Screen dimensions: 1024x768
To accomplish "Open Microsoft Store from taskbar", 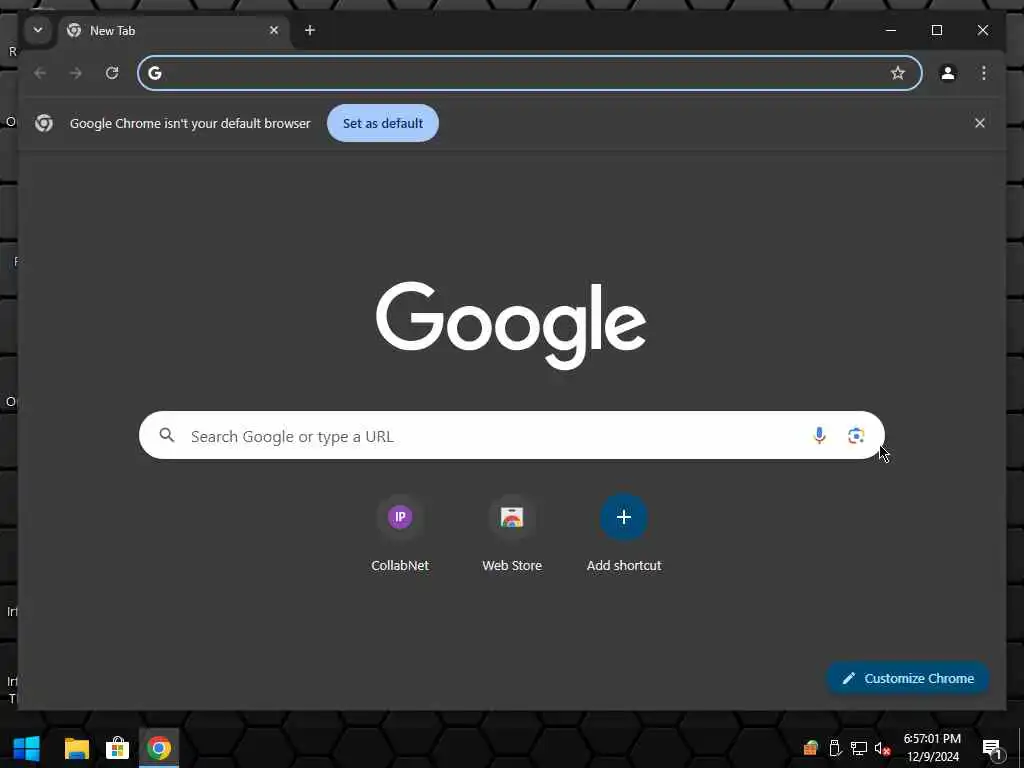I will pos(118,748).
